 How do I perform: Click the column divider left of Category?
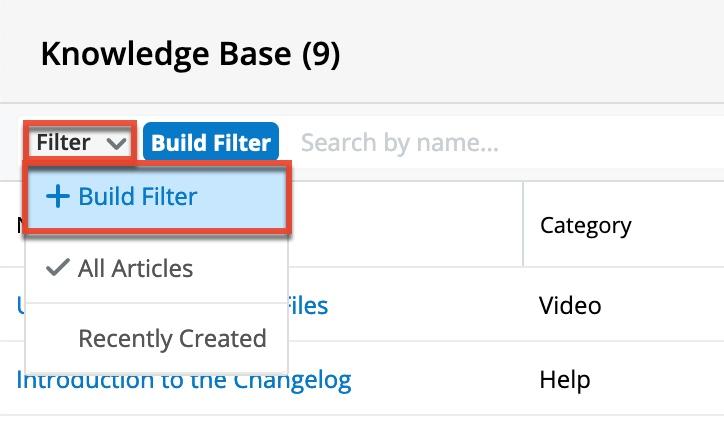pos(523,225)
